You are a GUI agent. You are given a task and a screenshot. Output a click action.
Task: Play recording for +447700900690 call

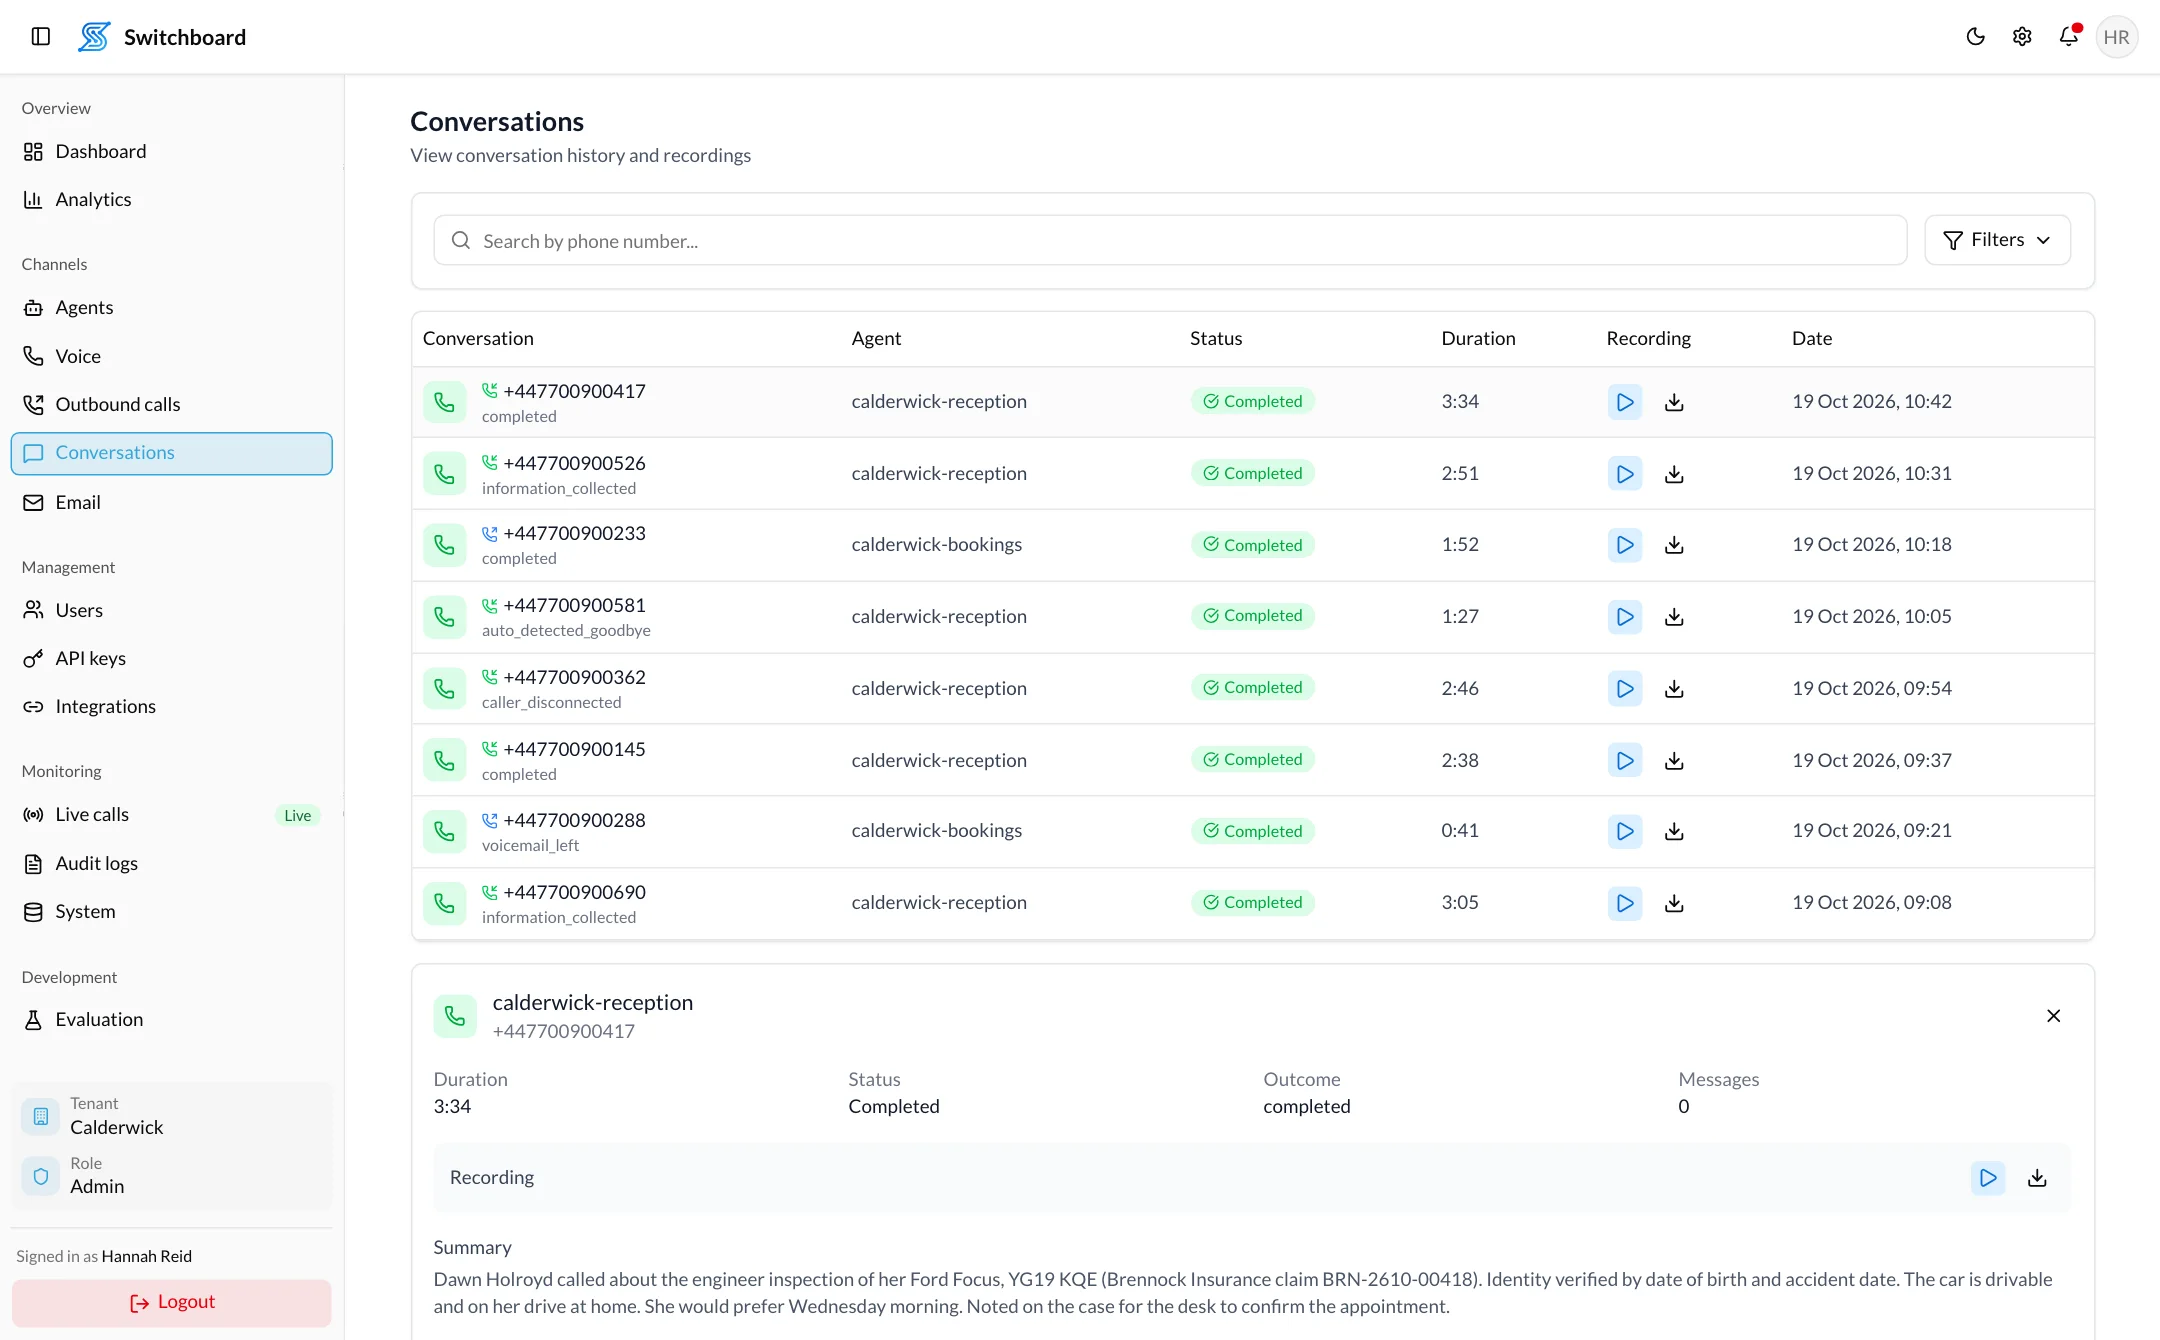pyautogui.click(x=1624, y=903)
